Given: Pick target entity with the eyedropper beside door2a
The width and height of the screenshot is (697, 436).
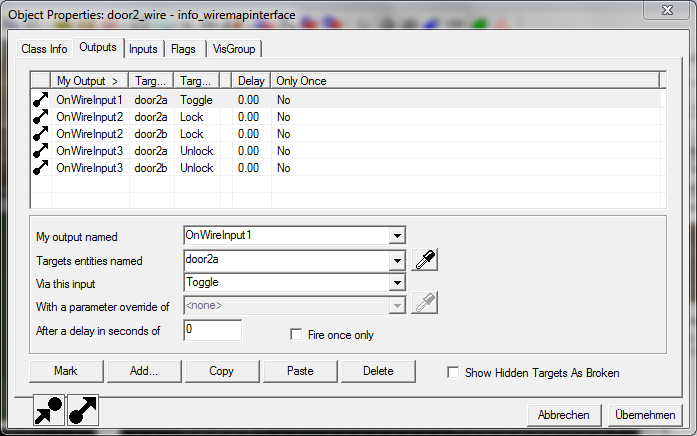Looking at the screenshot, I should coord(425,260).
